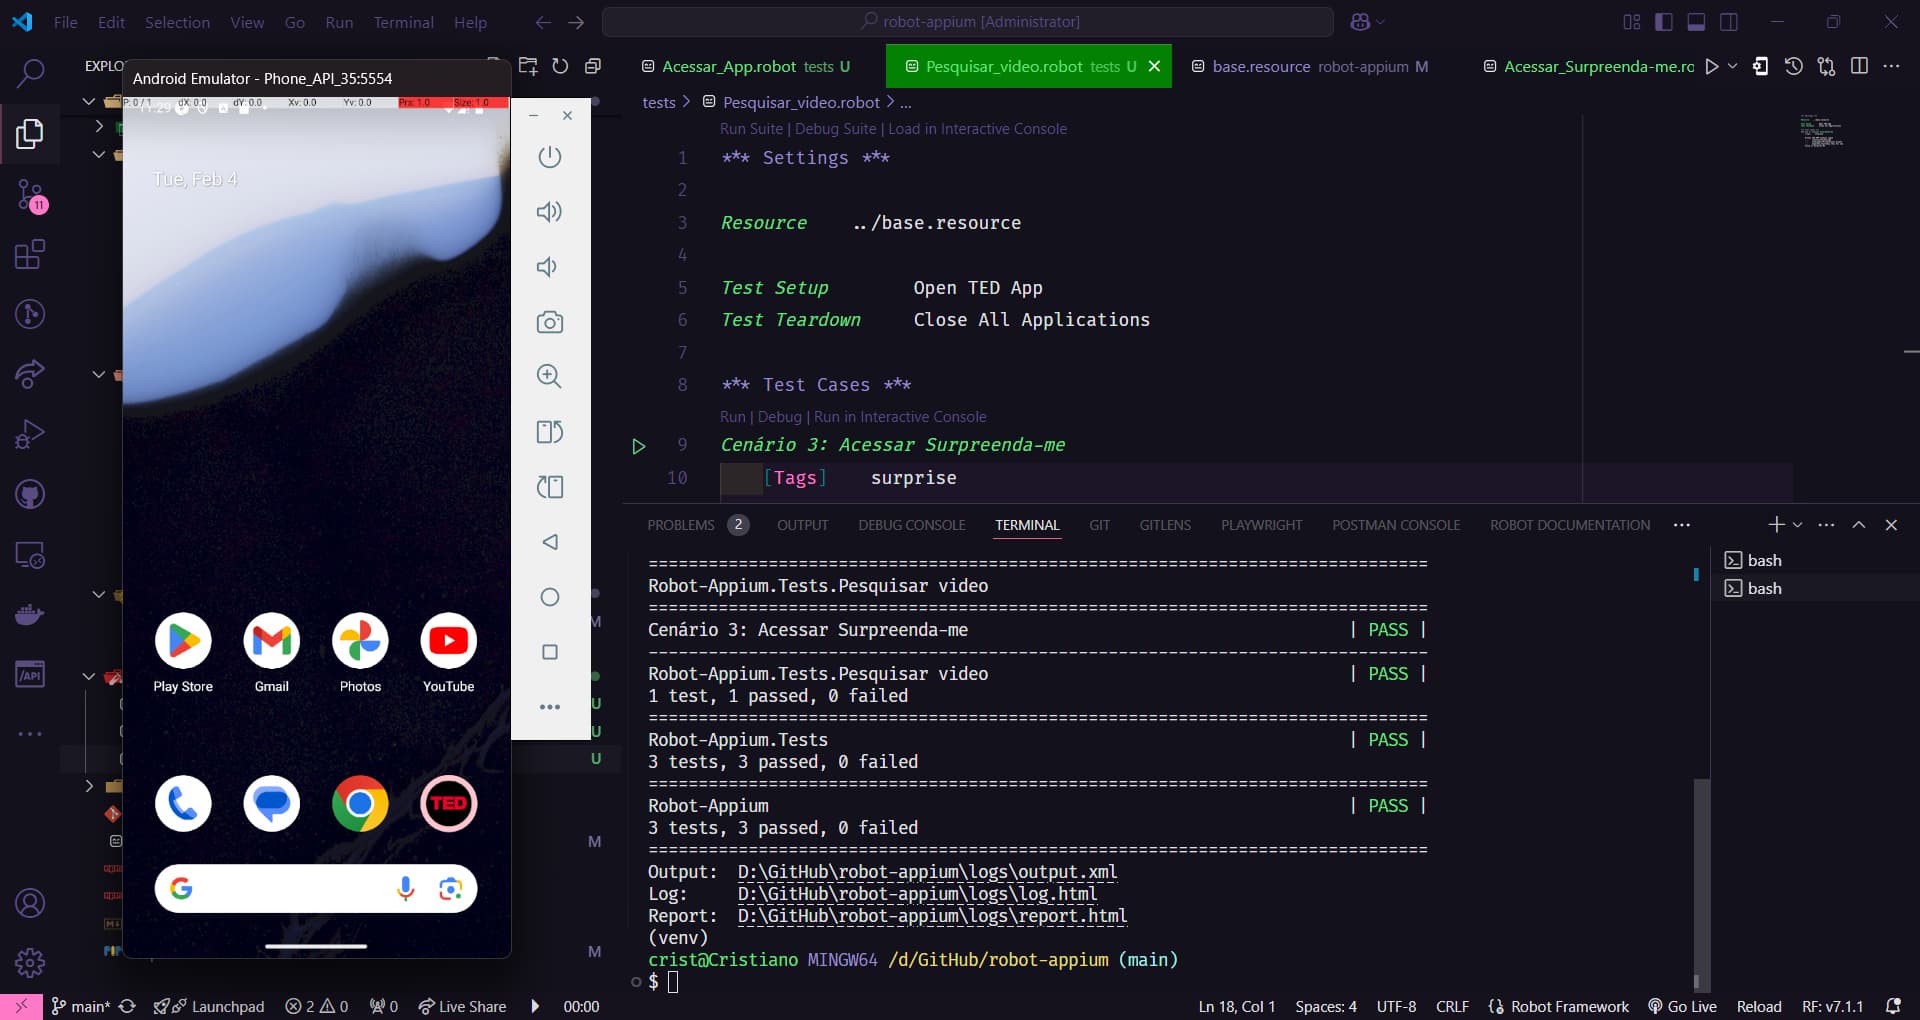The width and height of the screenshot is (1920, 1020).
Task: Open the Selection menu
Action: click(x=177, y=22)
